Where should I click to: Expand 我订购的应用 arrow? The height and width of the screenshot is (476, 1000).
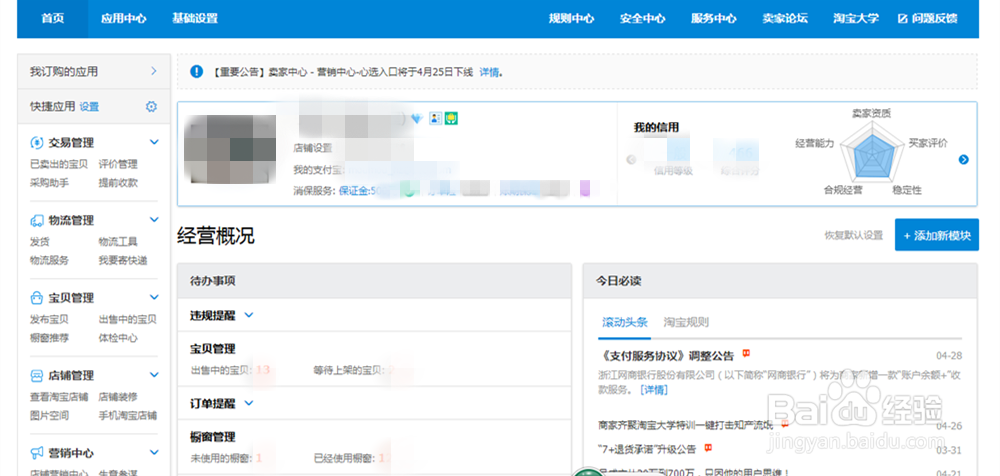pyautogui.click(x=154, y=71)
